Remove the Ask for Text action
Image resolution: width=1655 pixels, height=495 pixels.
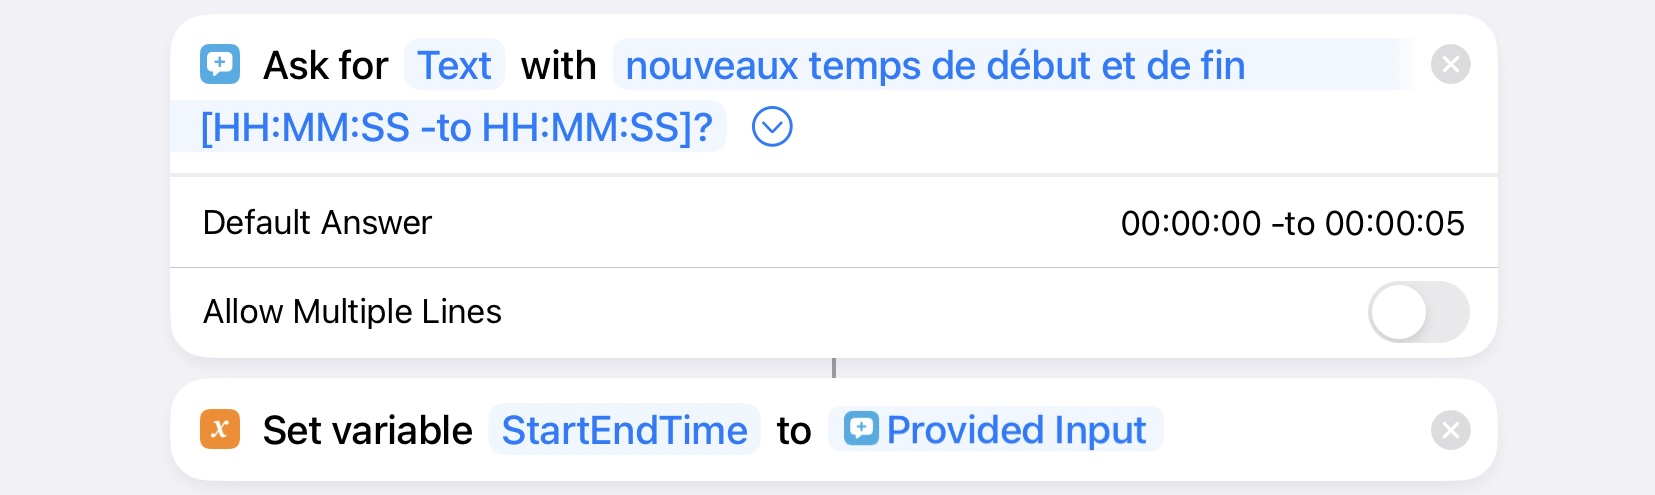pos(1450,65)
